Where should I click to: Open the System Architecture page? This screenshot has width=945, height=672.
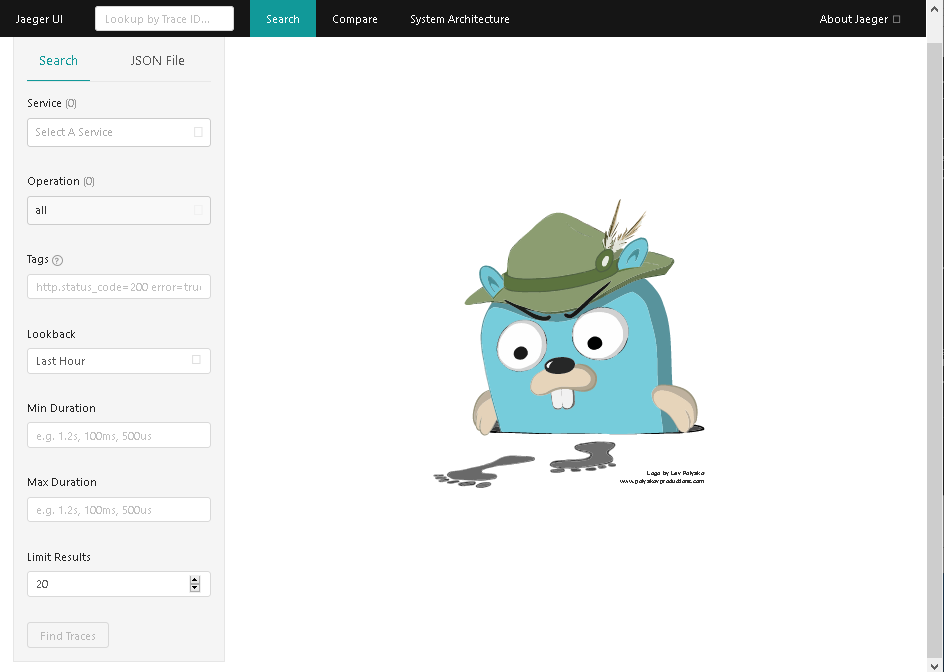click(x=459, y=19)
